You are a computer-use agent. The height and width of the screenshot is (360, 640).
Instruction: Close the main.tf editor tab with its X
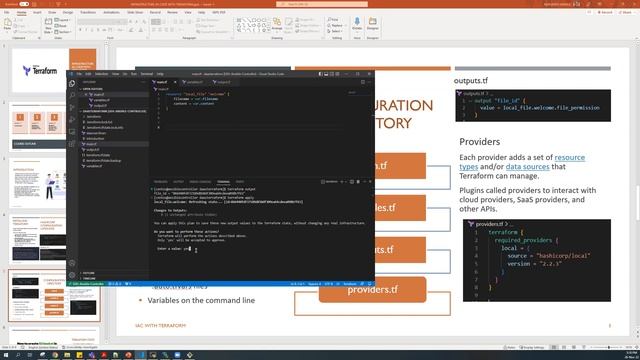(x=175, y=82)
